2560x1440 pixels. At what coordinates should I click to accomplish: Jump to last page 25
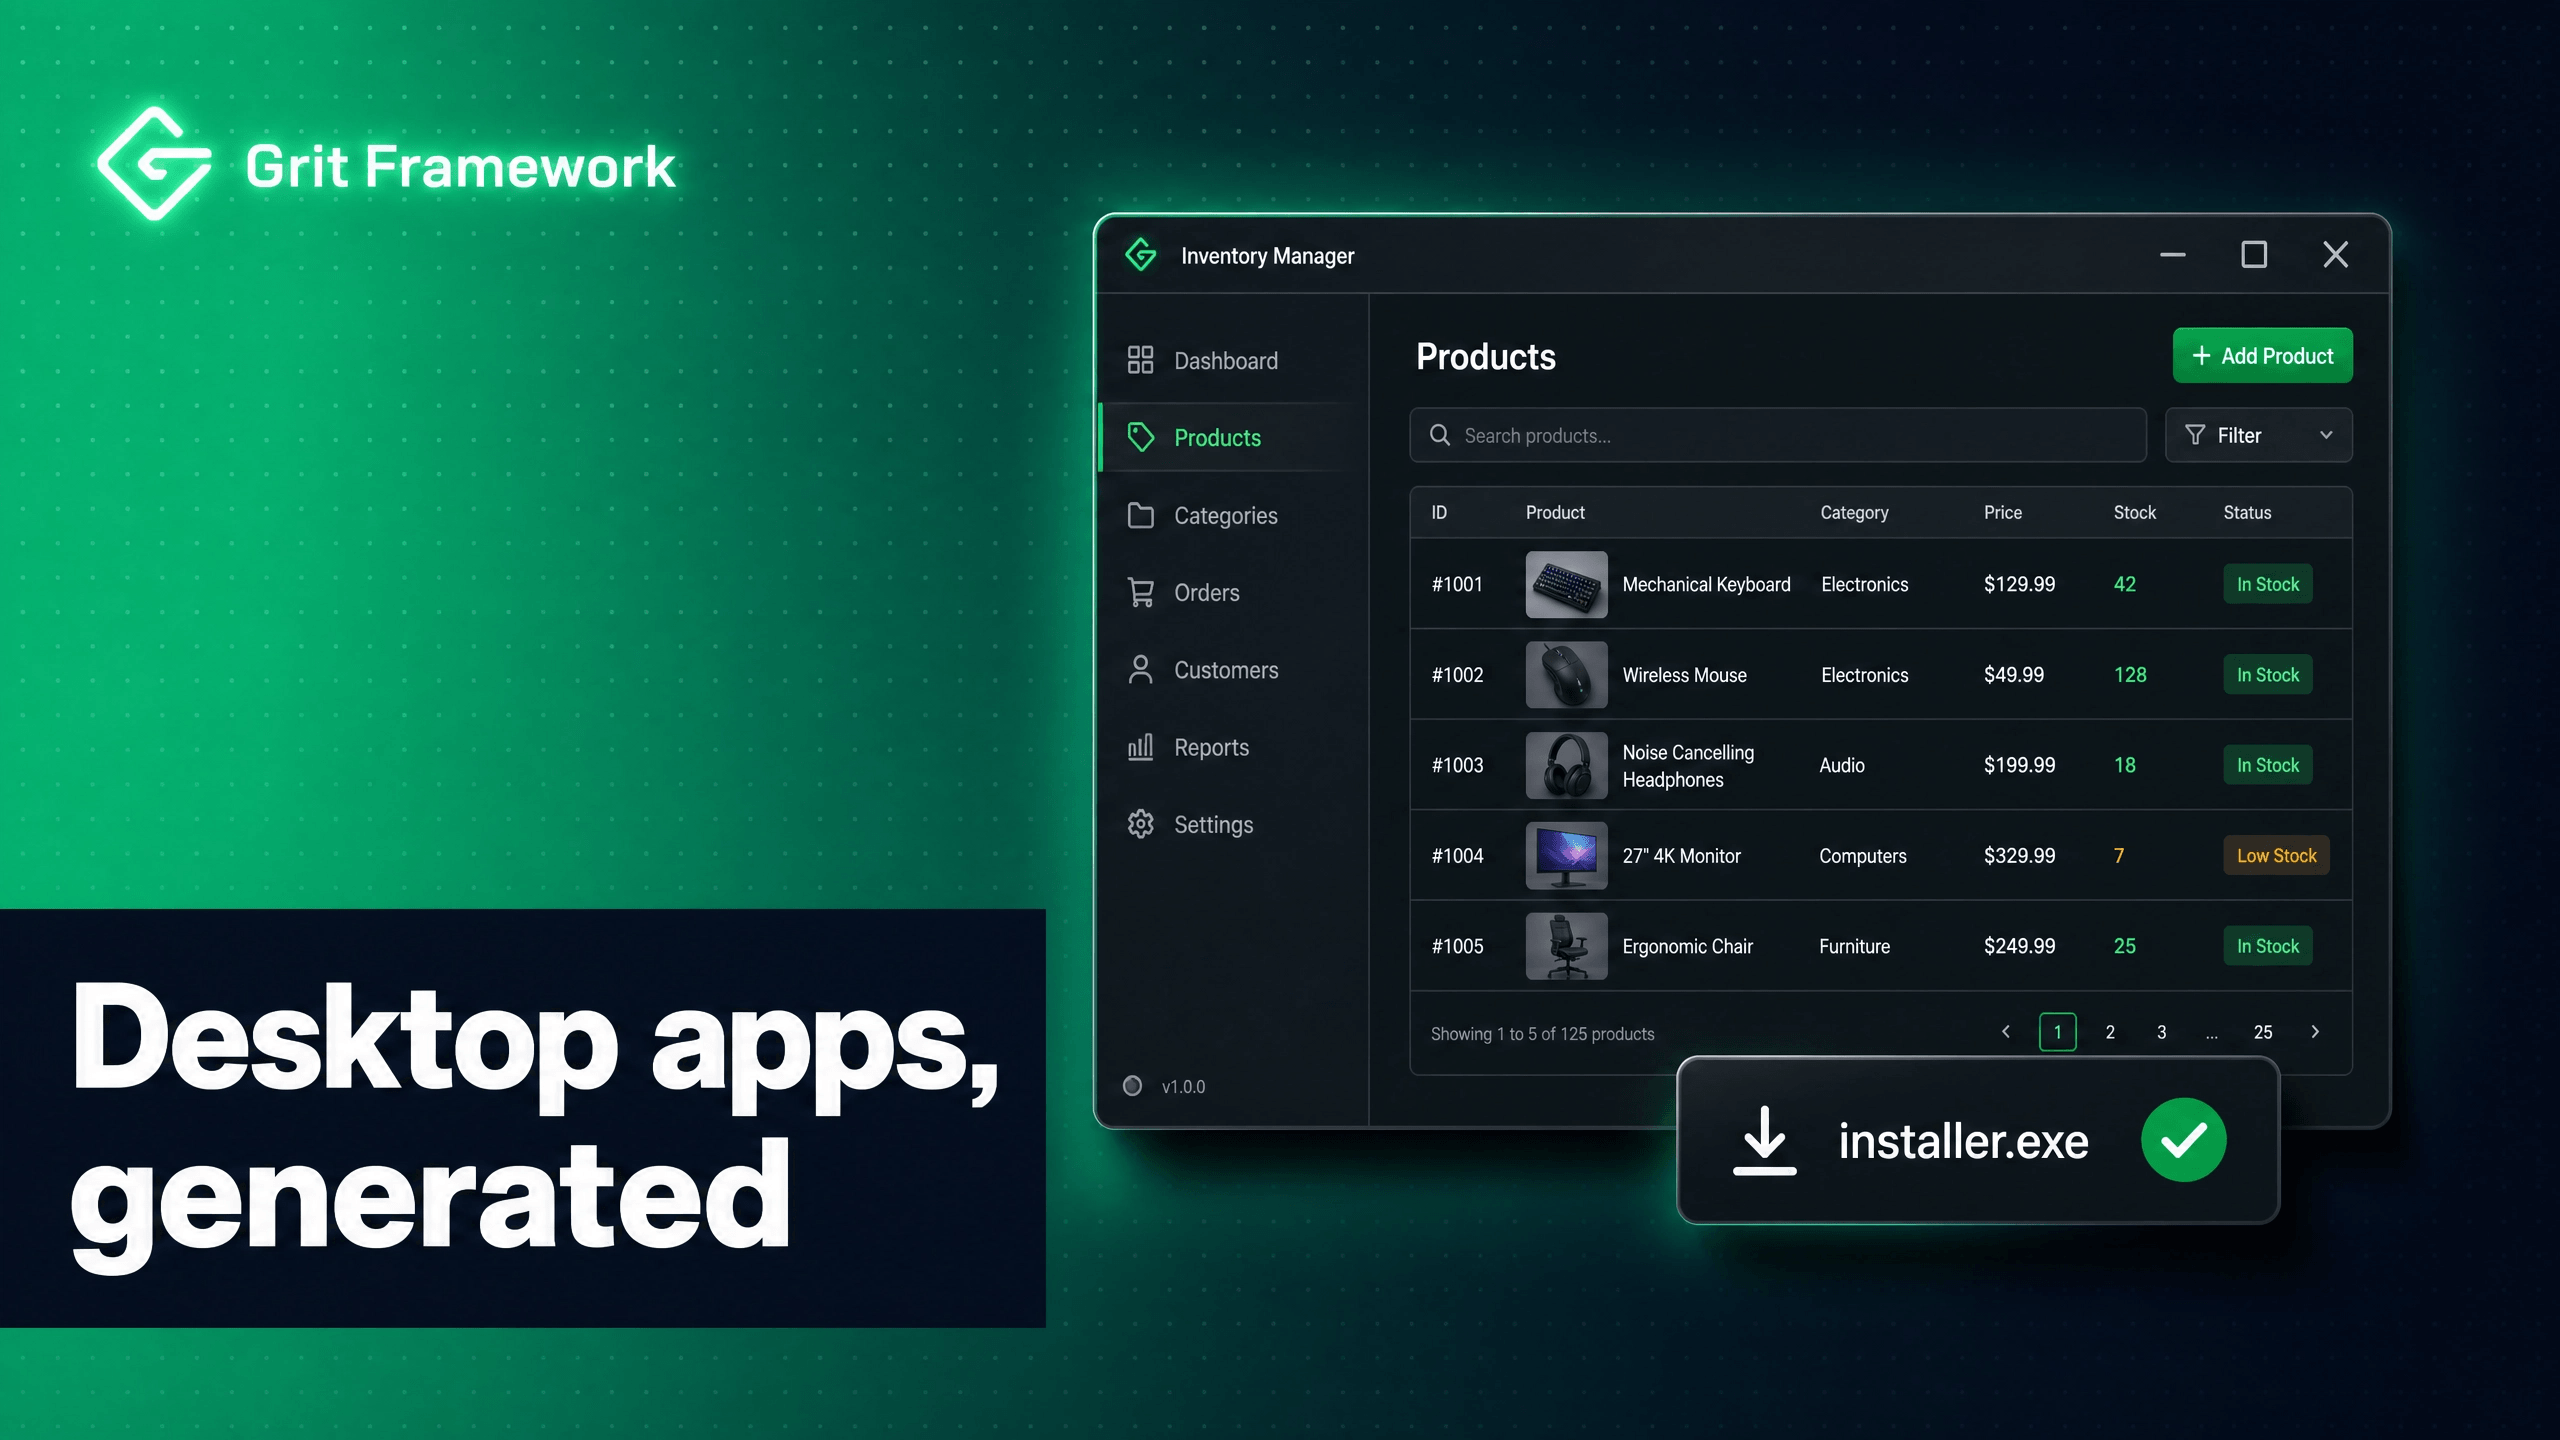tap(2263, 1032)
